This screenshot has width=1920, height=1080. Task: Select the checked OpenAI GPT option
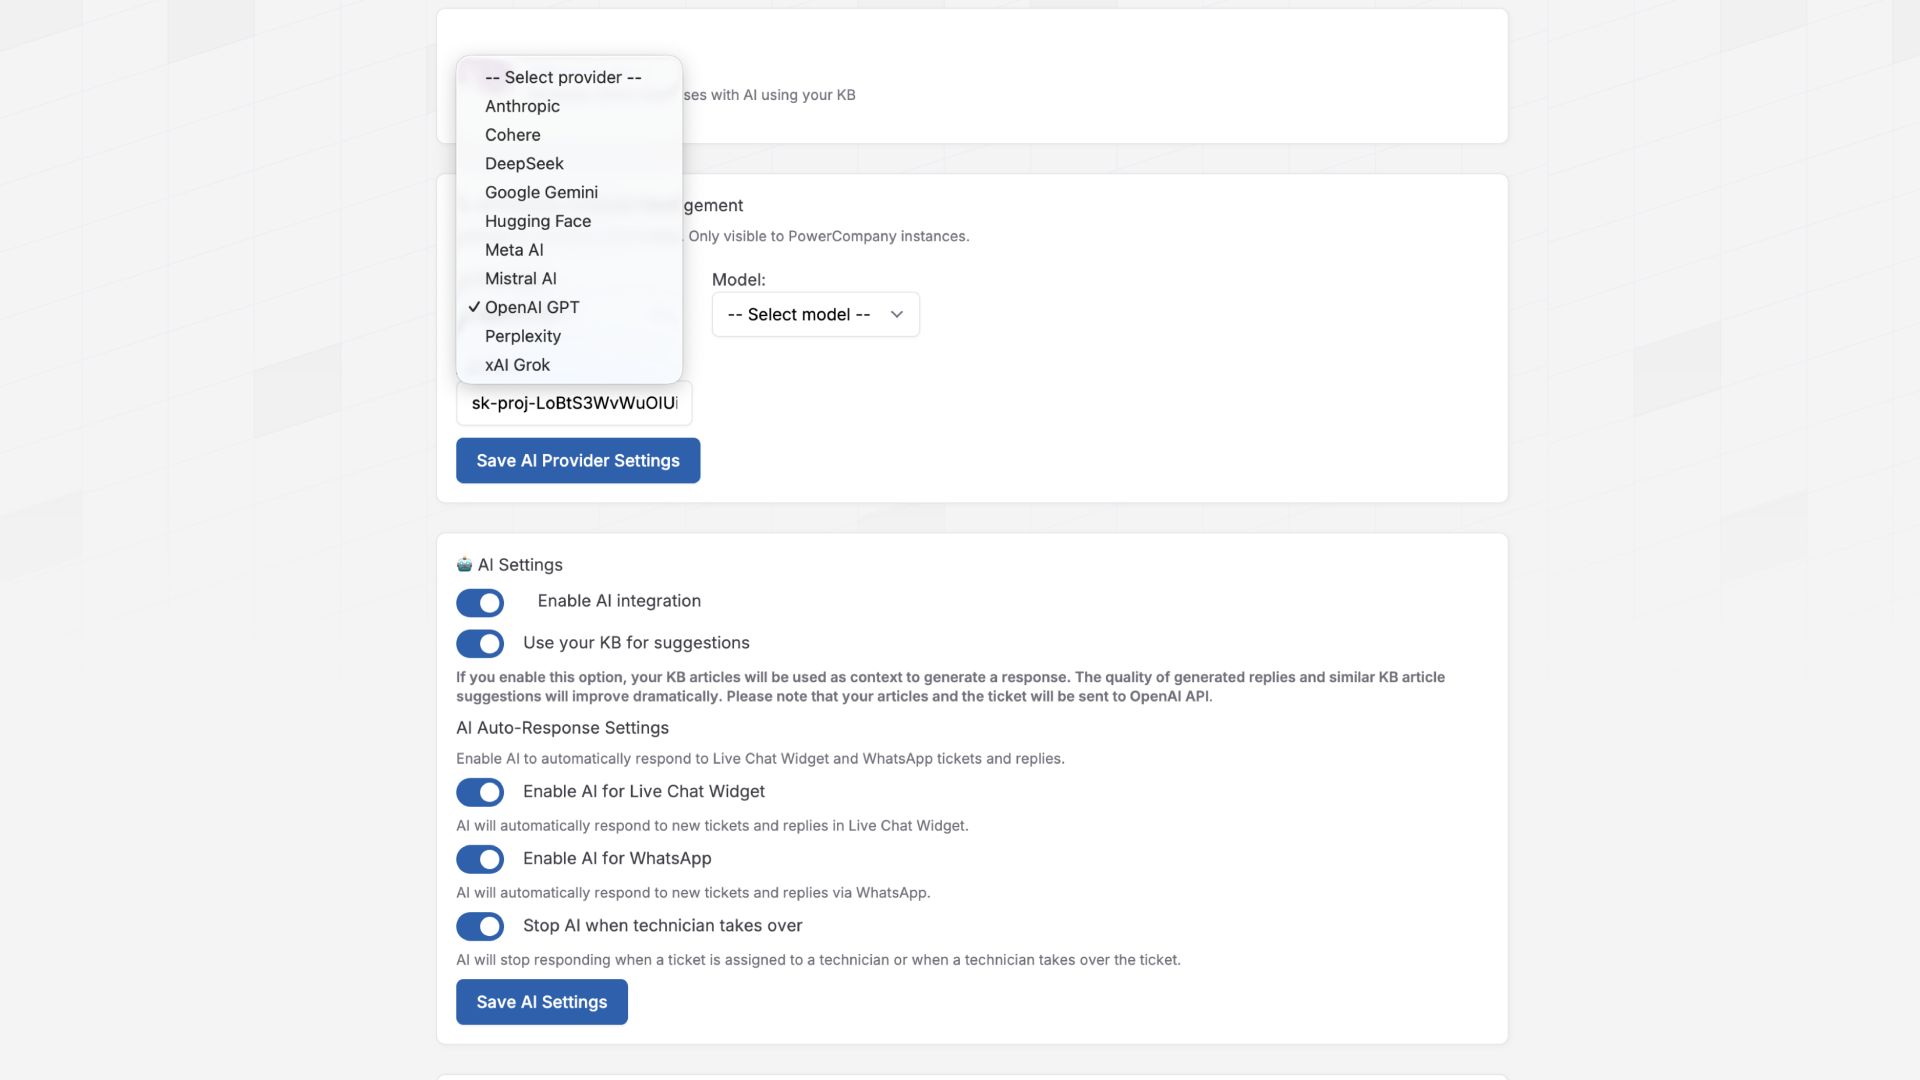[531, 308]
